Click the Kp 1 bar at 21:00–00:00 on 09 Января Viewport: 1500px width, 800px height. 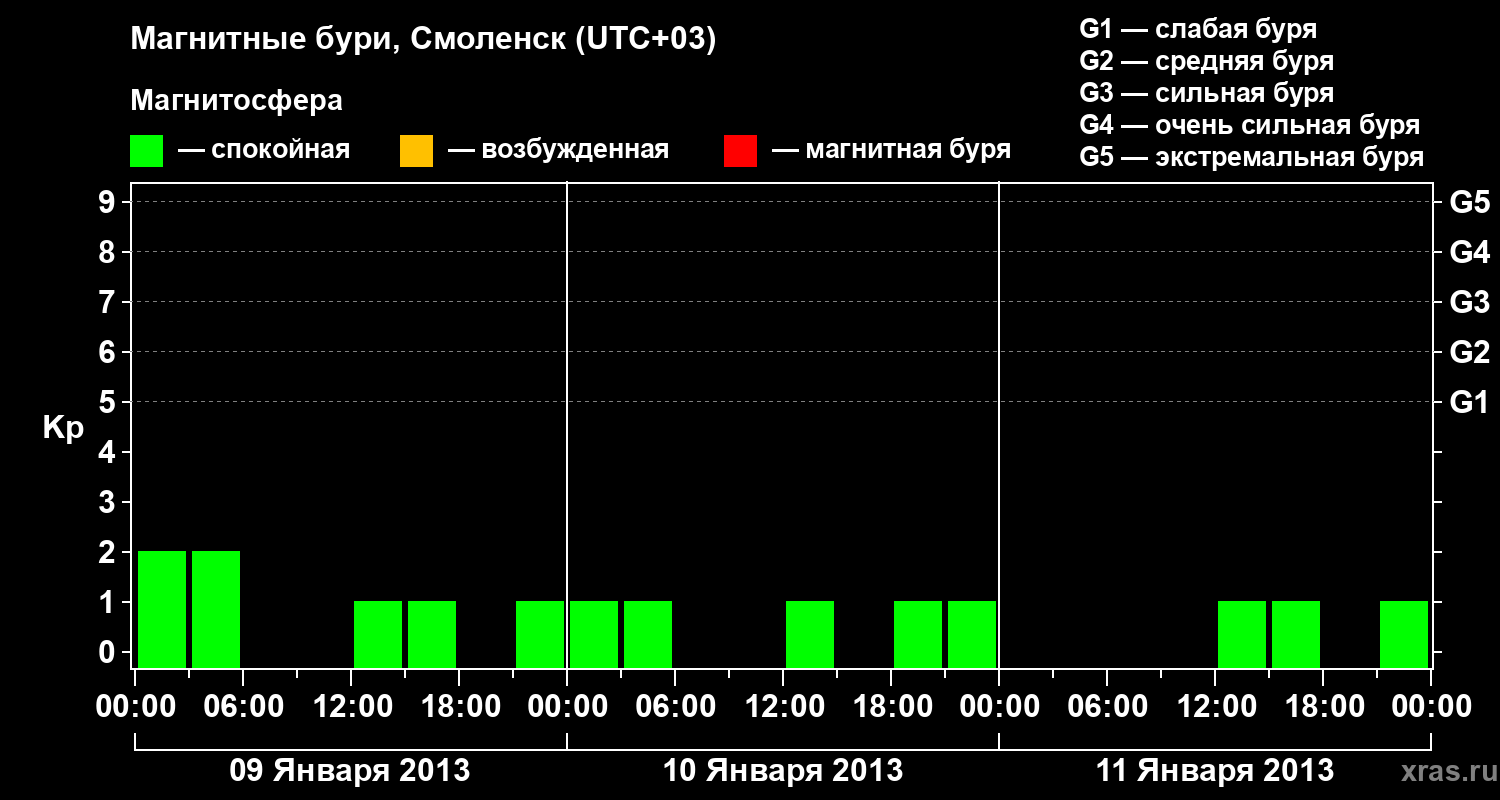coord(540,634)
